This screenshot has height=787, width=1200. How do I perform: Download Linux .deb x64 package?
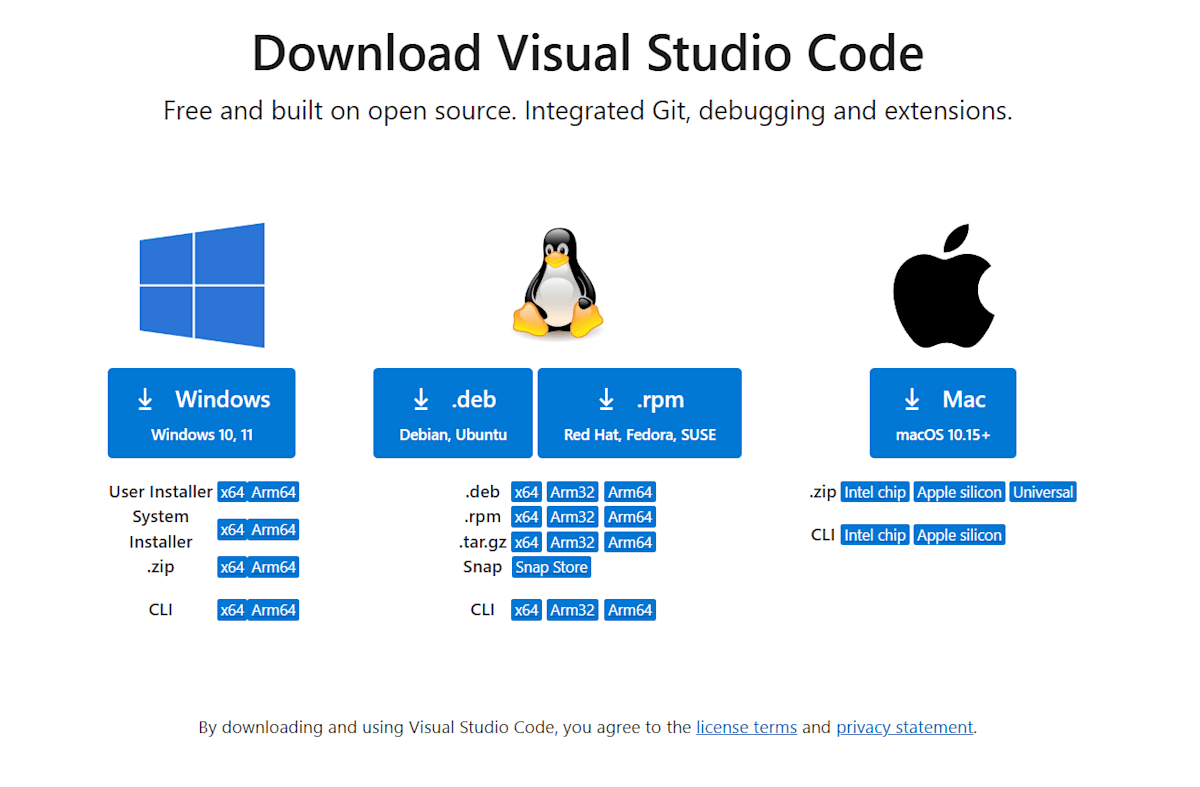pyautogui.click(x=527, y=492)
